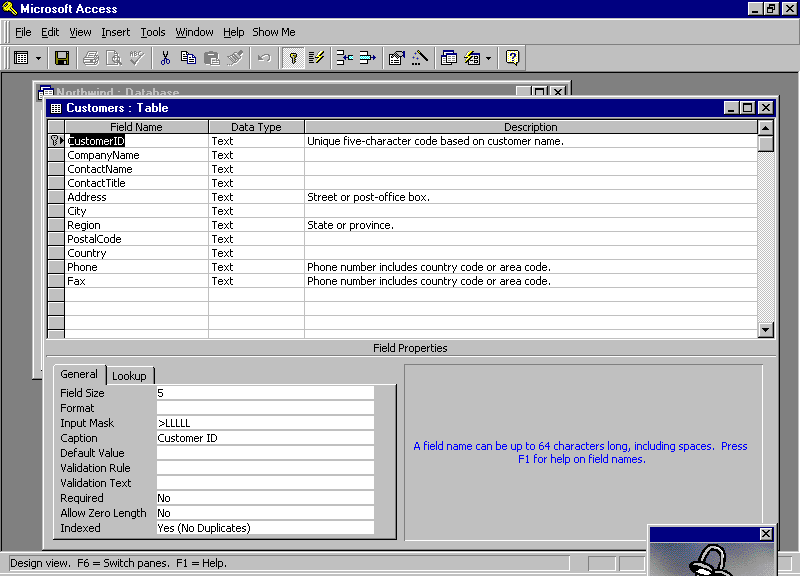Open the Tools menu
This screenshot has height=576, width=800.
click(152, 32)
